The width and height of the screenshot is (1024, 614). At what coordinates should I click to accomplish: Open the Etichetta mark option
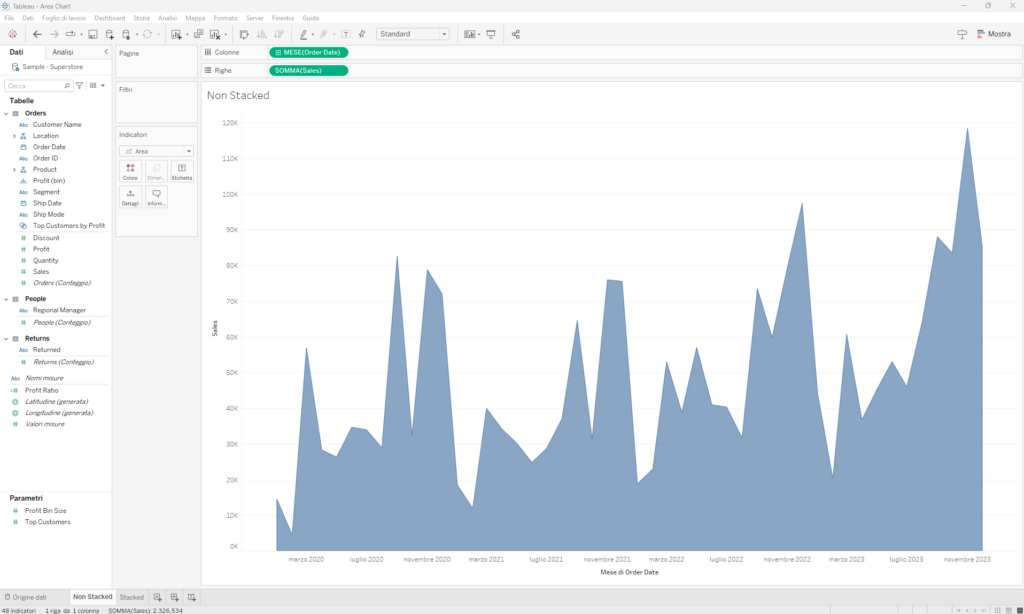pyautogui.click(x=181, y=169)
